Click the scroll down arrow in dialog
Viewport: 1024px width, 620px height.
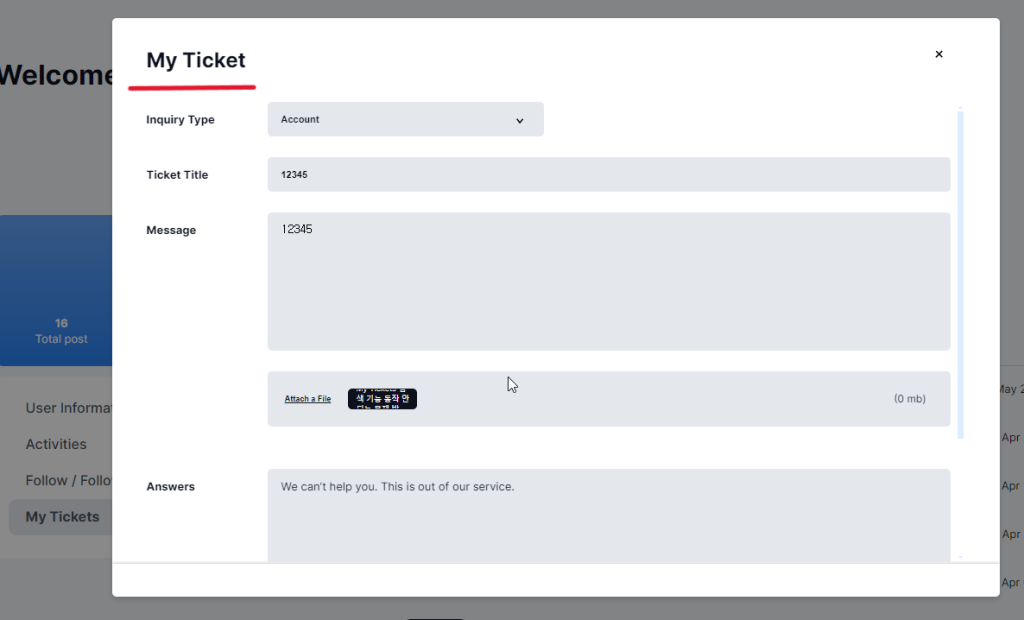click(960, 556)
